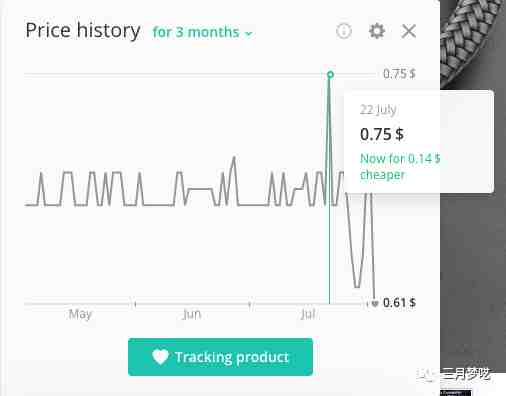Click the Price history title
506x396 pixels.
point(83,31)
